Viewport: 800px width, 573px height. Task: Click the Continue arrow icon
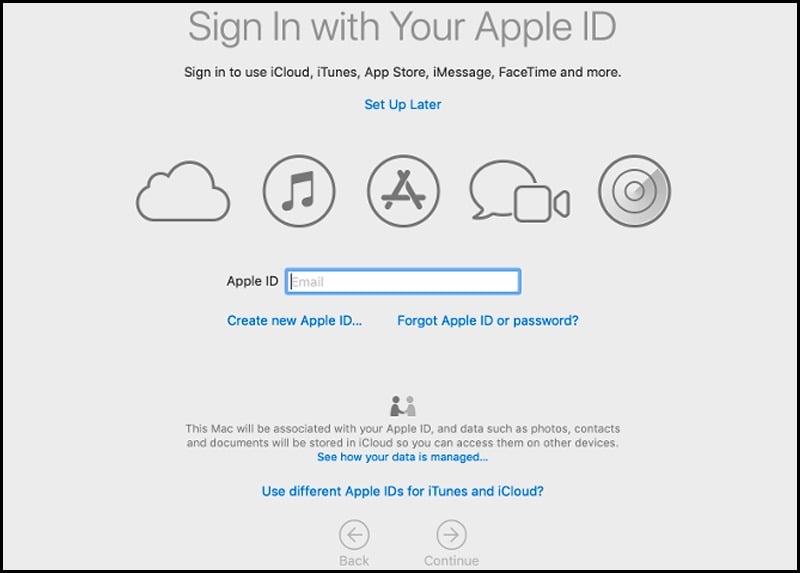[452, 535]
